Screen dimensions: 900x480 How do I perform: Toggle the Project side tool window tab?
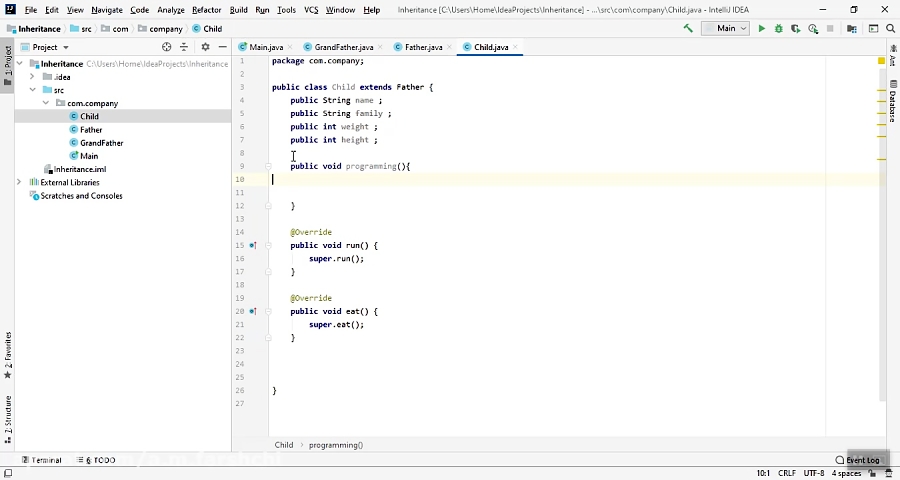(x=7, y=65)
